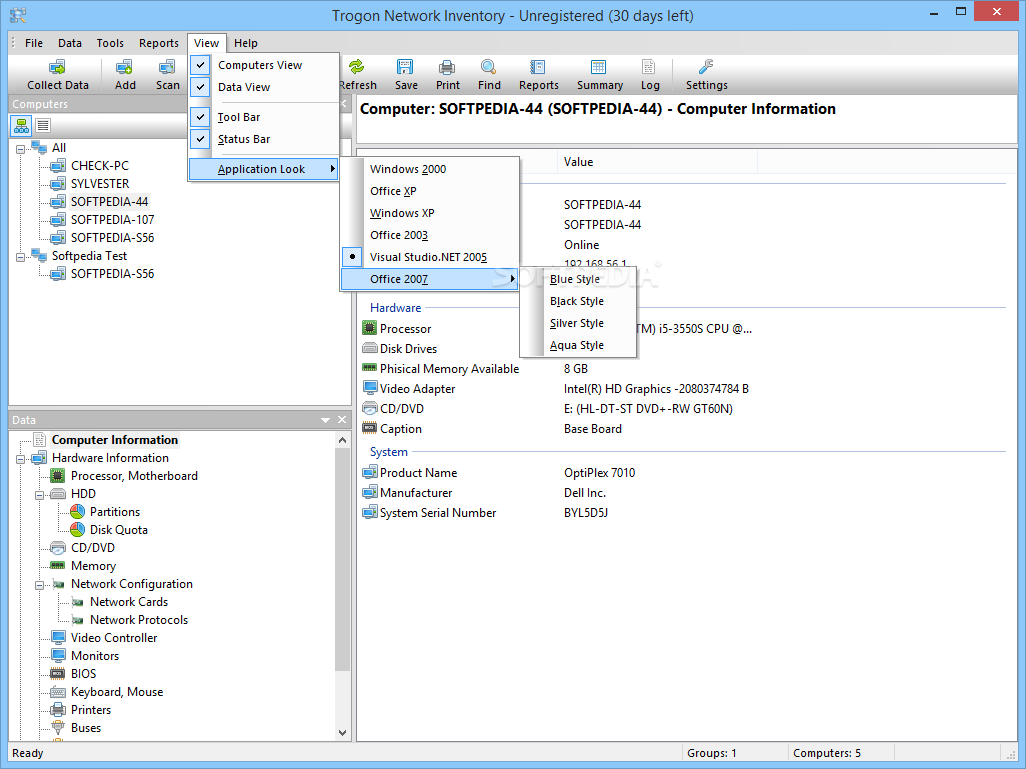Image resolution: width=1026 pixels, height=769 pixels.
Task: Select the Office XP look
Action: click(429, 190)
